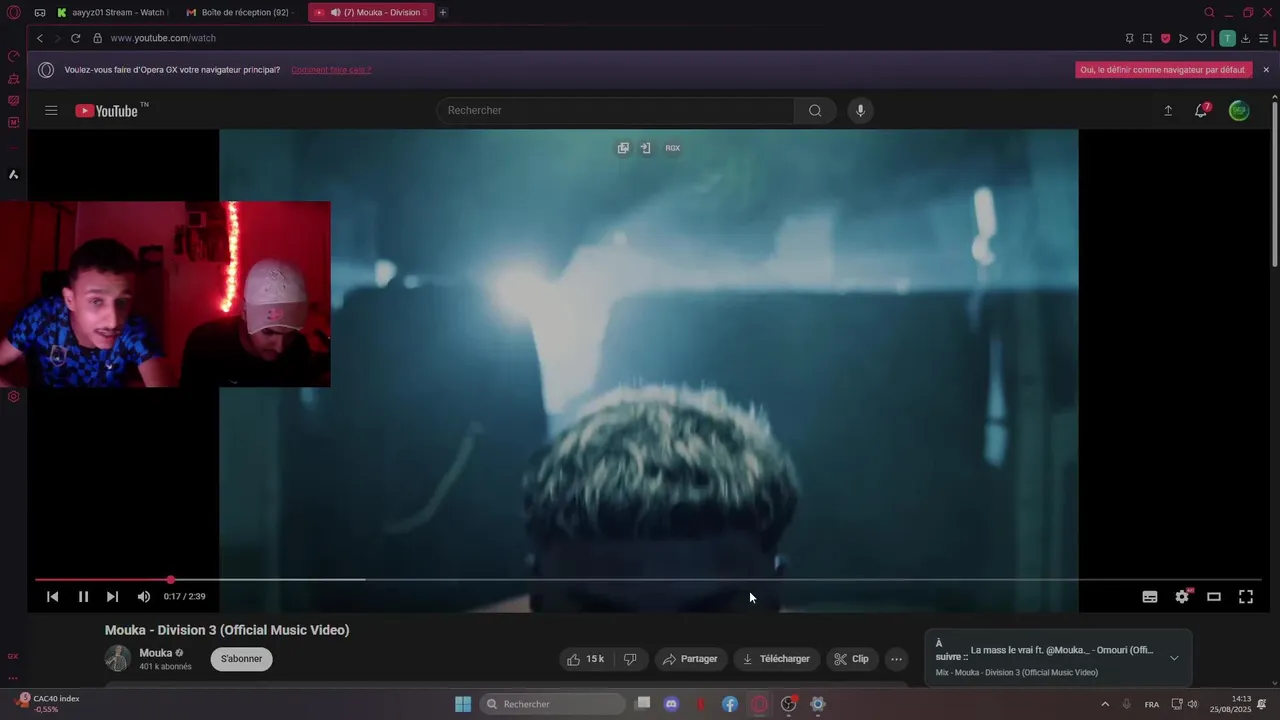Screen dimensions: 1280x720
Task: Open a new tab with the plus button
Action: point(443,12)
